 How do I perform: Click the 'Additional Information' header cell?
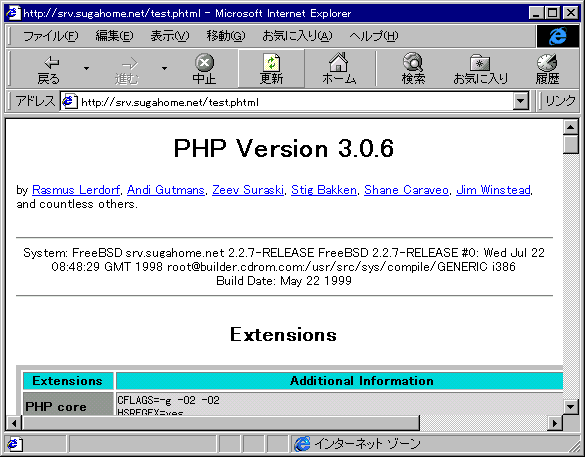(x=340, y=381)
